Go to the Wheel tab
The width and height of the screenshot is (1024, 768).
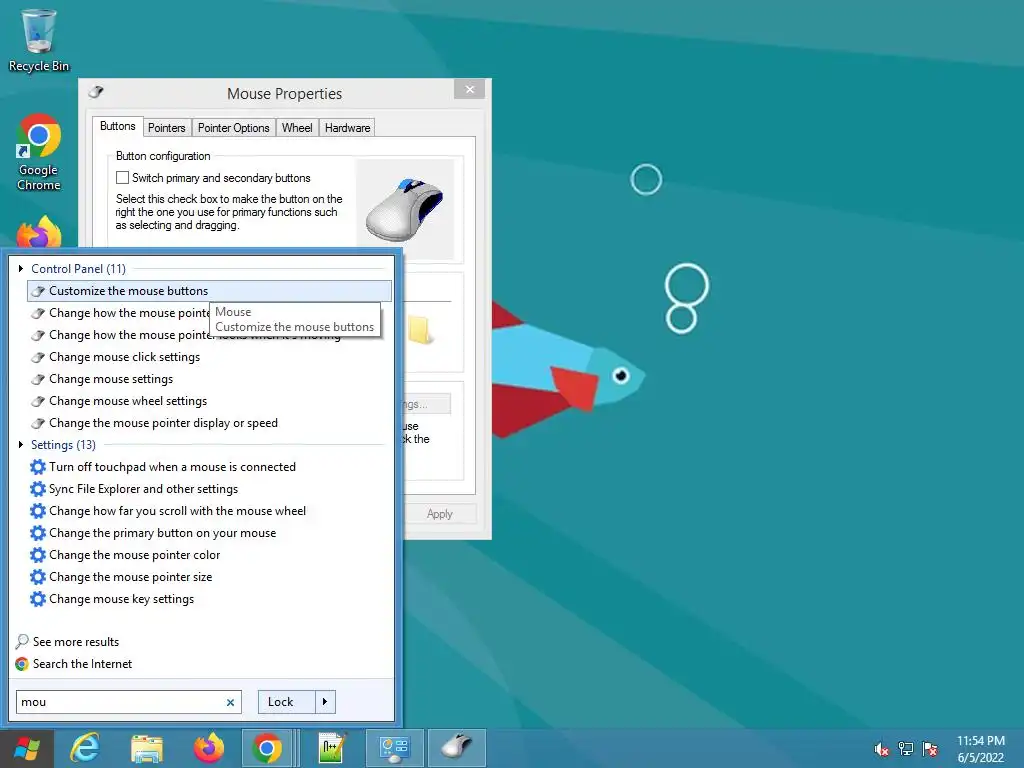tap(297, 128)
